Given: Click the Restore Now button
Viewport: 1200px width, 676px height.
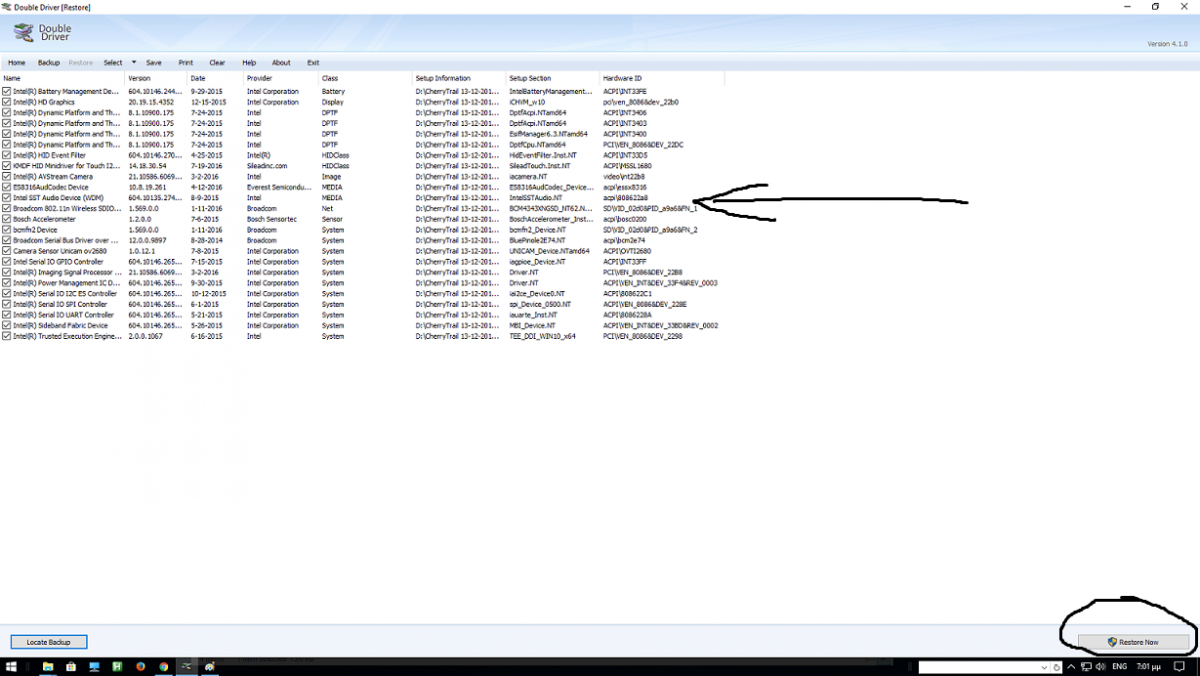Looking at the screenshot, I should click(x=1134, y=642).
